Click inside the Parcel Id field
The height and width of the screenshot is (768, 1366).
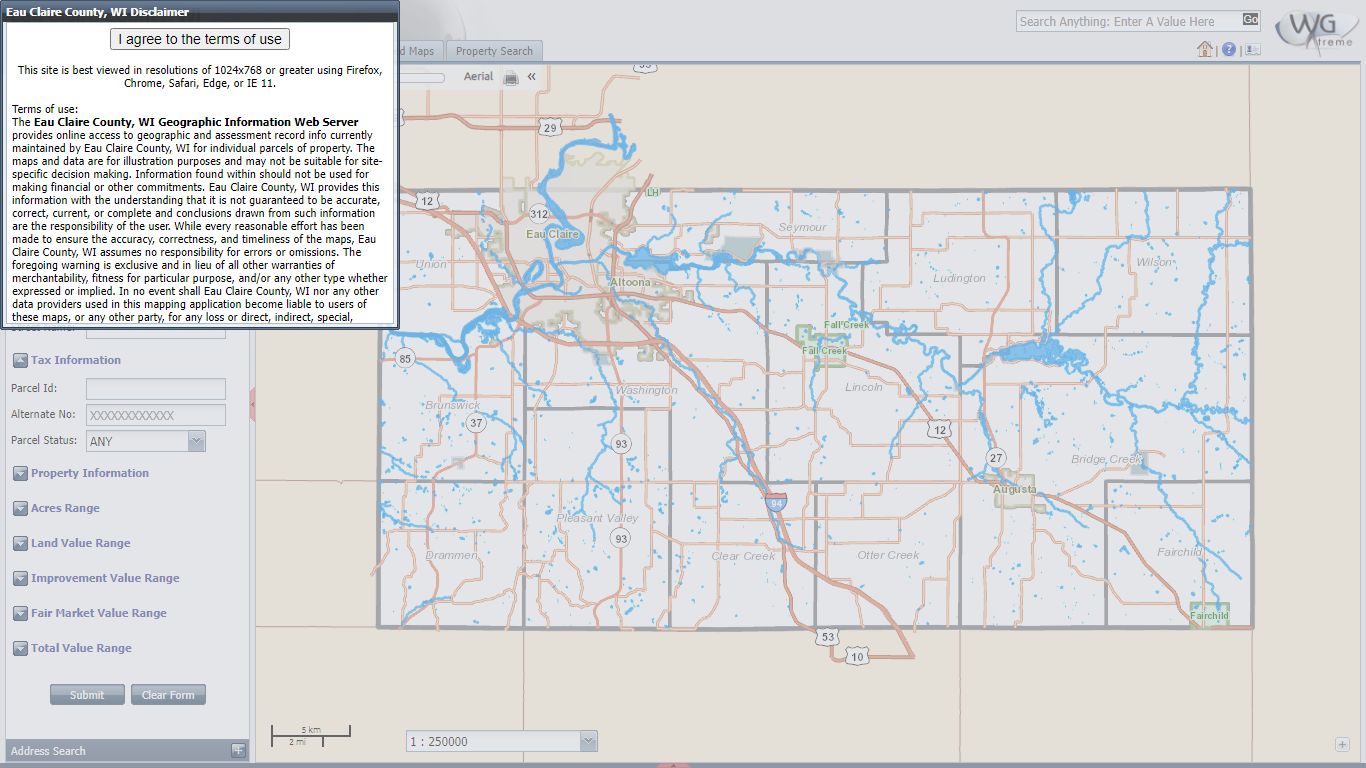pos(155,389)
